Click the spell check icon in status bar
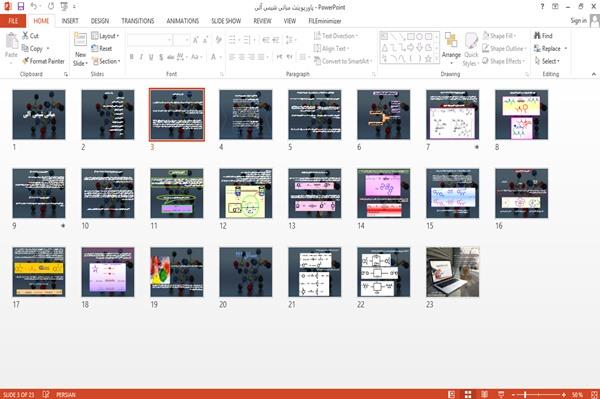Screen dimensions: 600x399 pyautogui.click(x=46, y=394)
